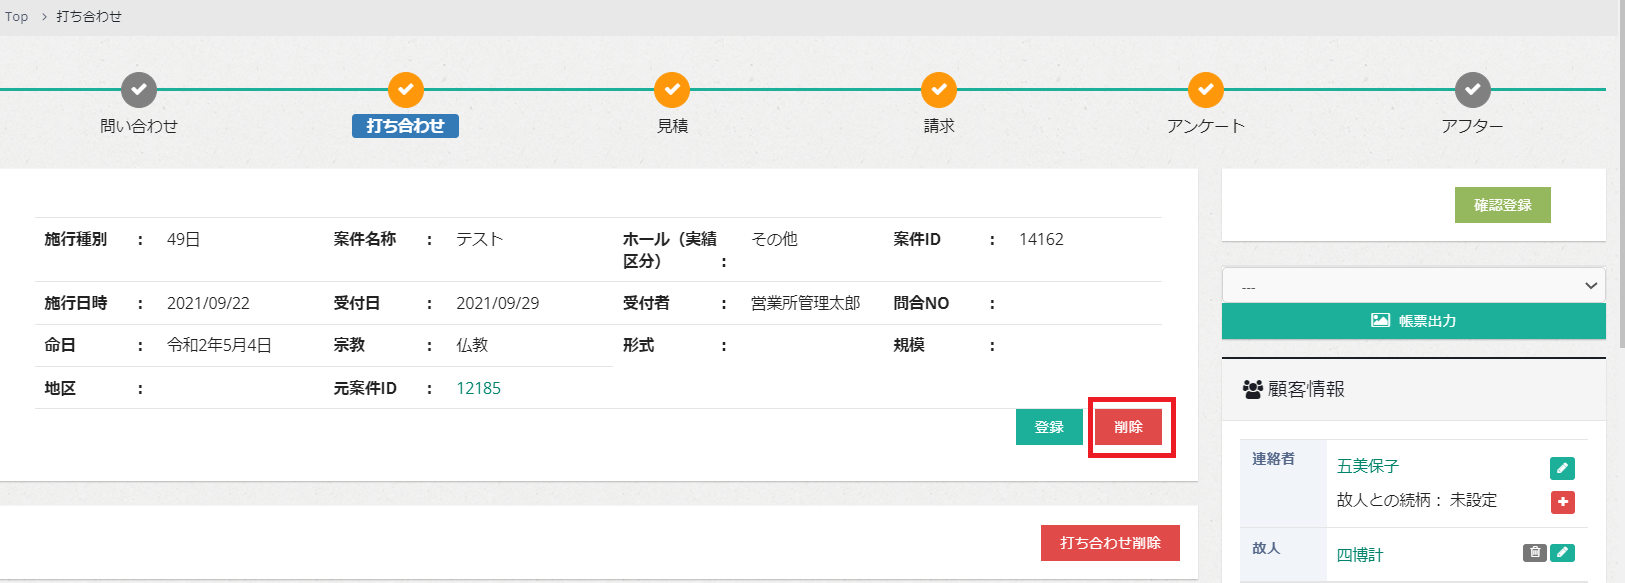
Task: Click the 請求 step checkmark icon
Action: click(x=939, y=90)
